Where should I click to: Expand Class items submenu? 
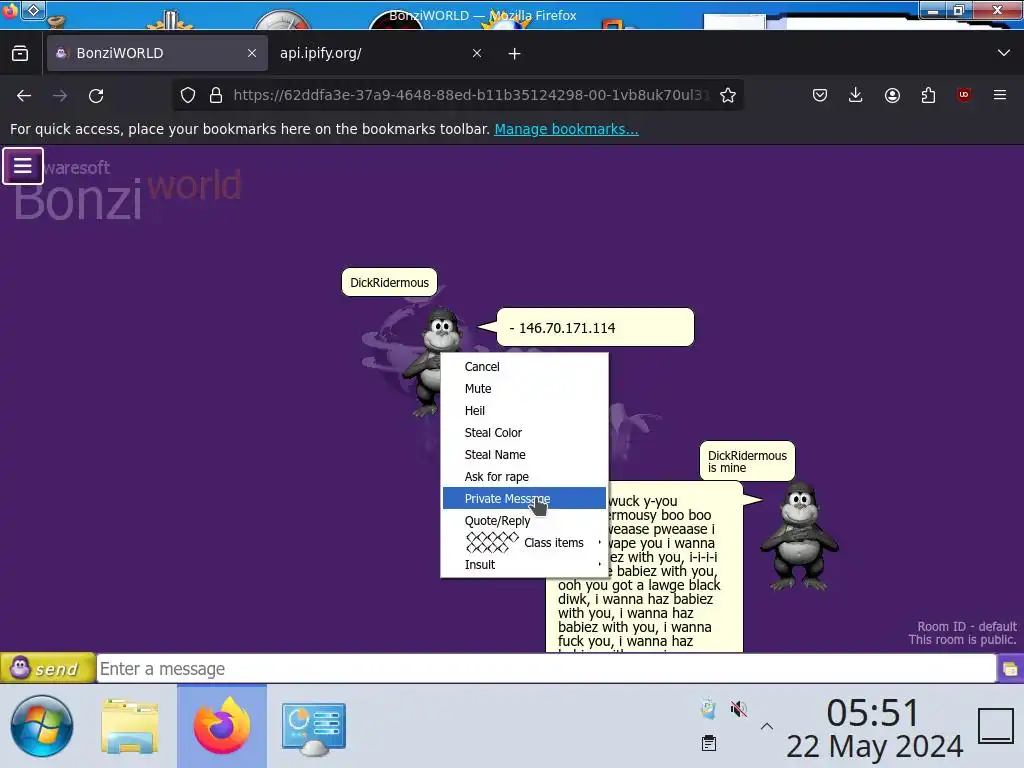524,543
